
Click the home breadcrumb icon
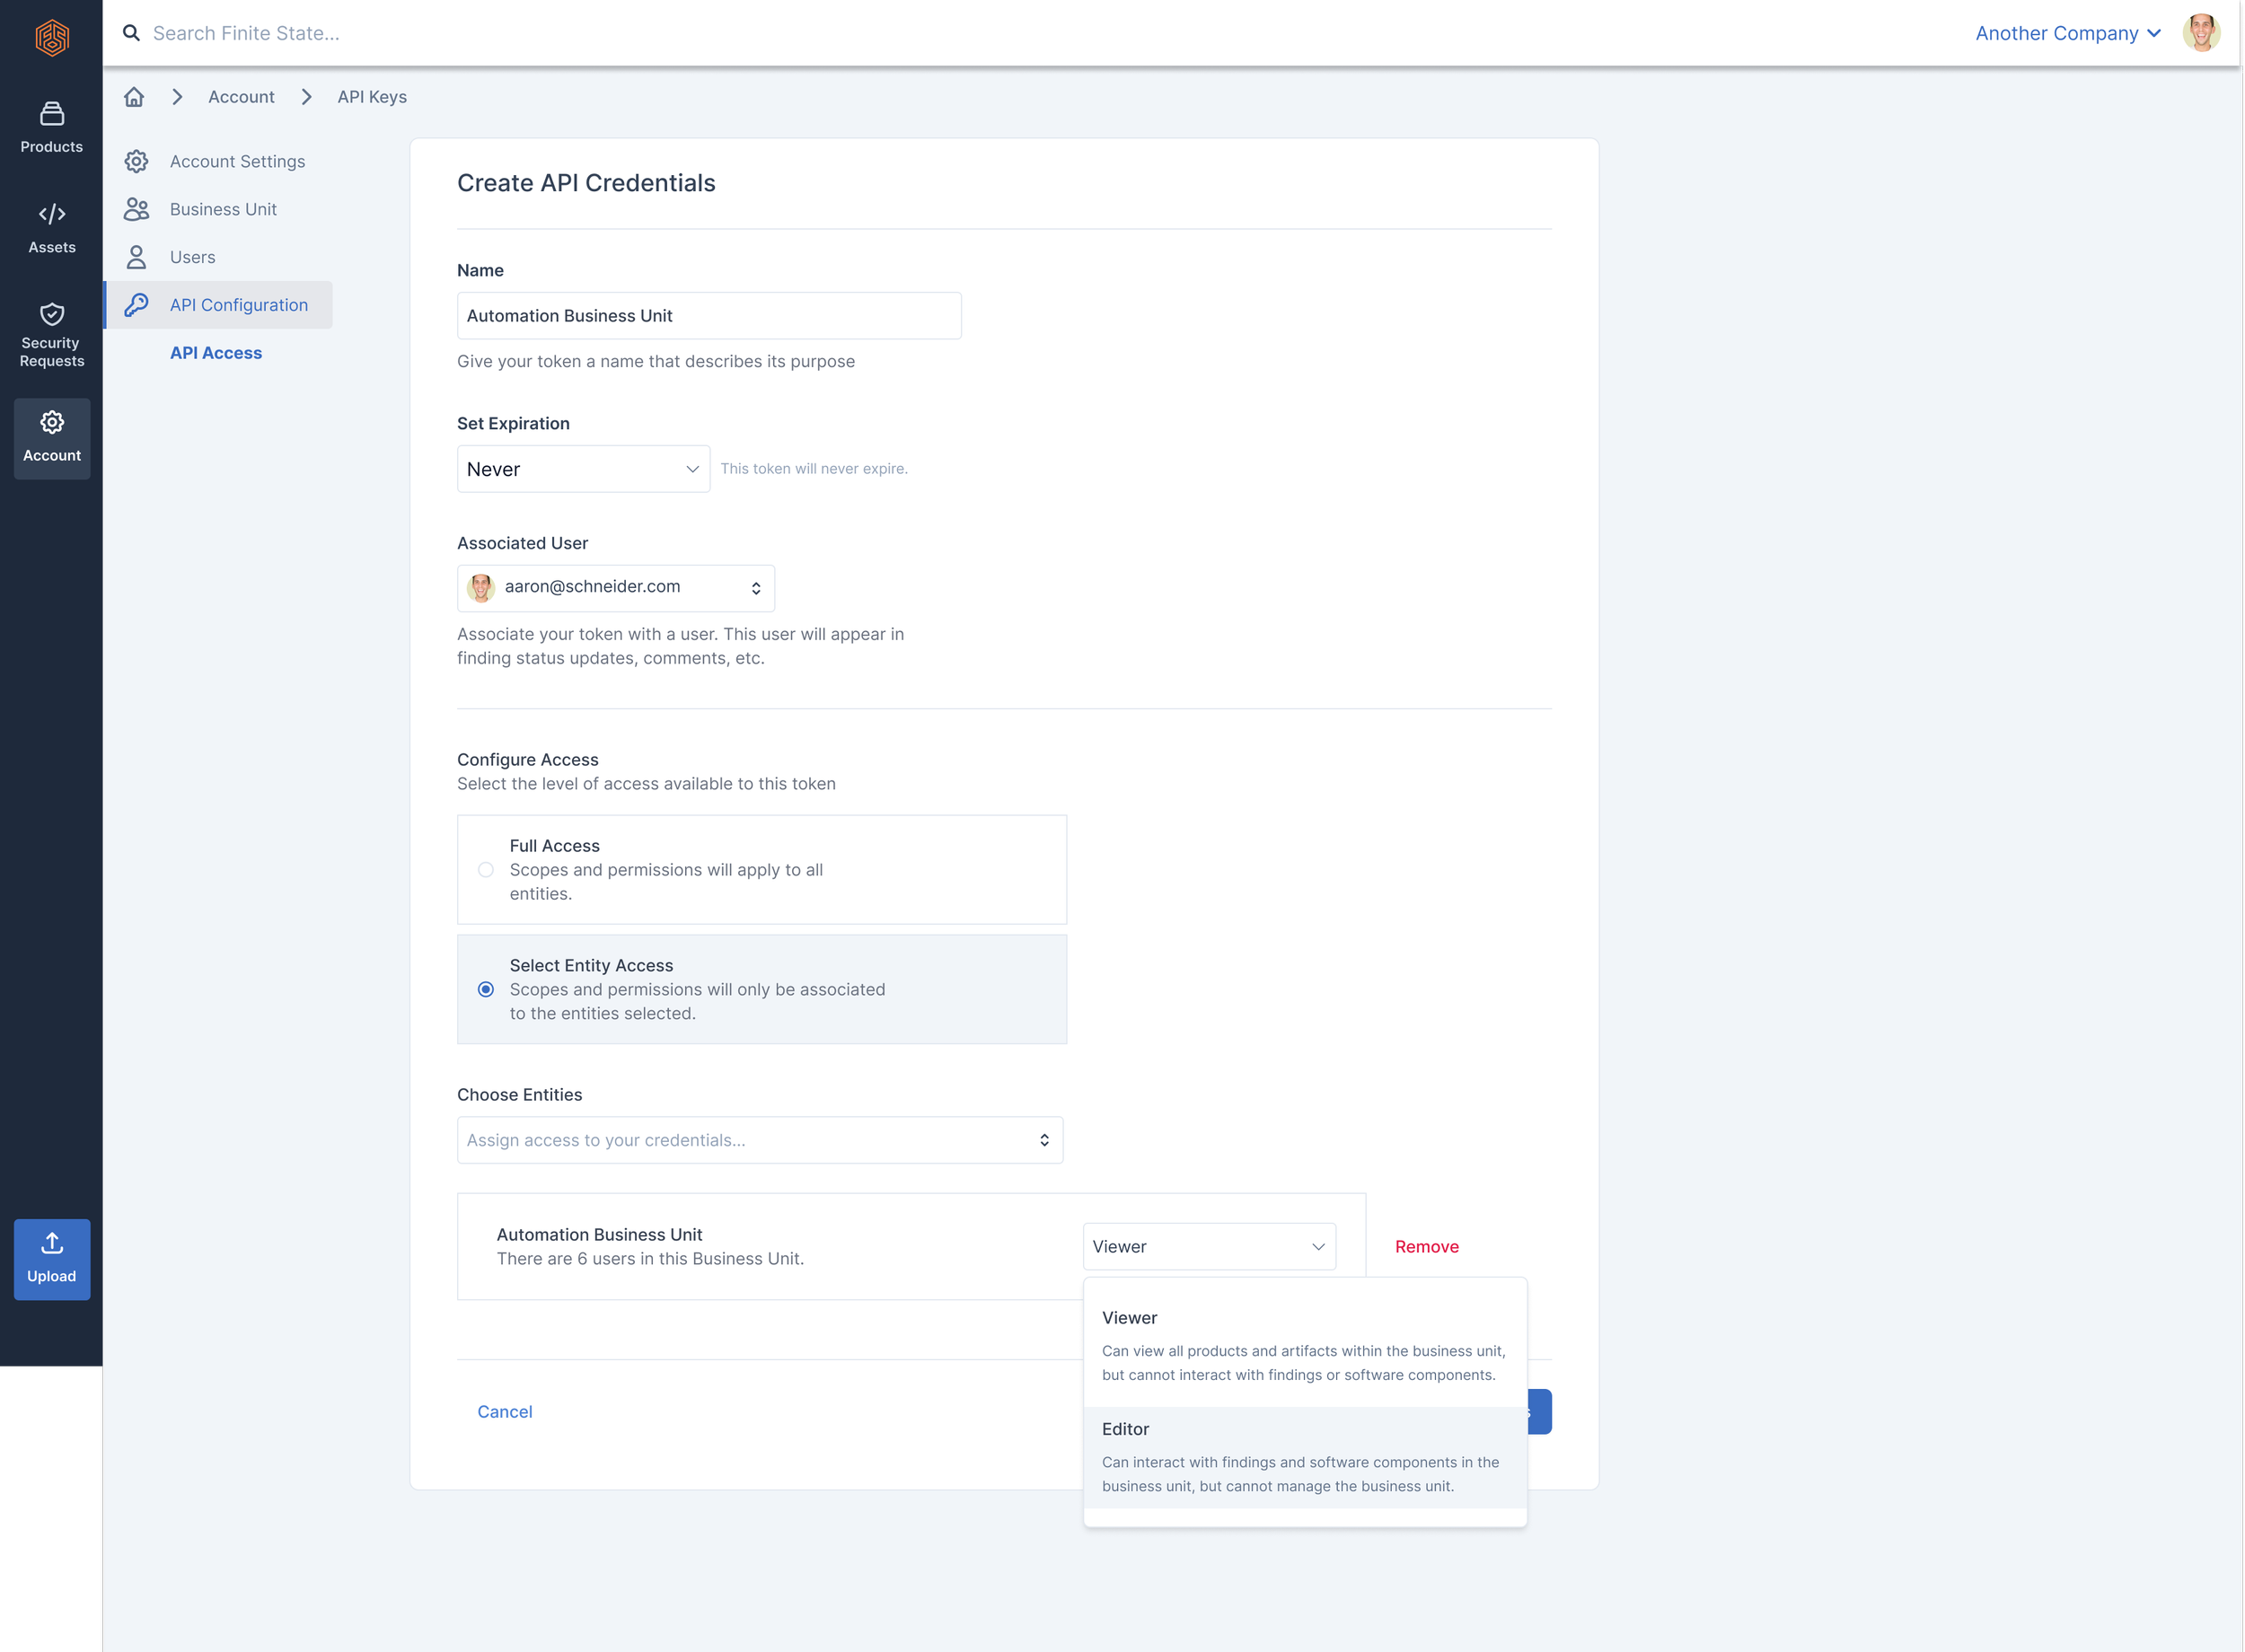click(134, 97)
